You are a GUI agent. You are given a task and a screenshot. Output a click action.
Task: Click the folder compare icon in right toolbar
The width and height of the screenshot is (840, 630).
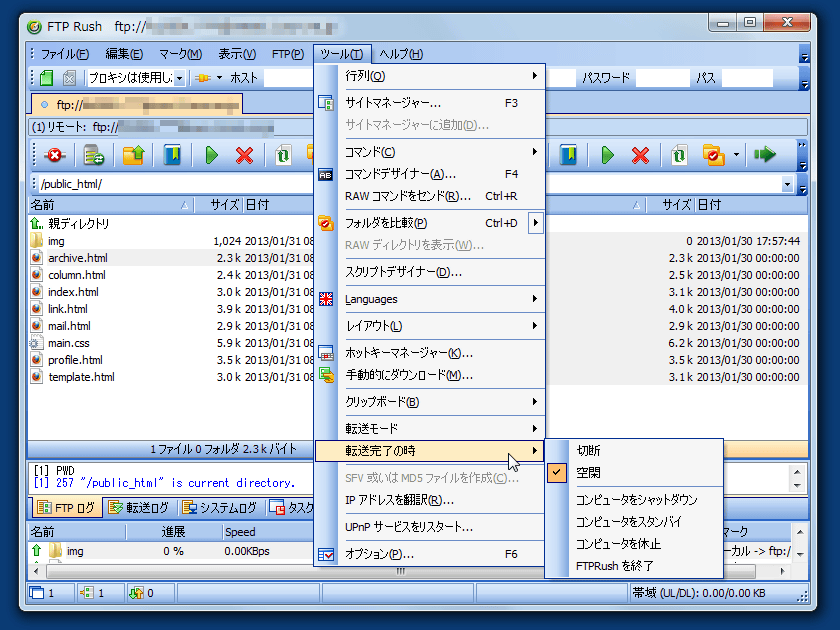tap(714, 155)
